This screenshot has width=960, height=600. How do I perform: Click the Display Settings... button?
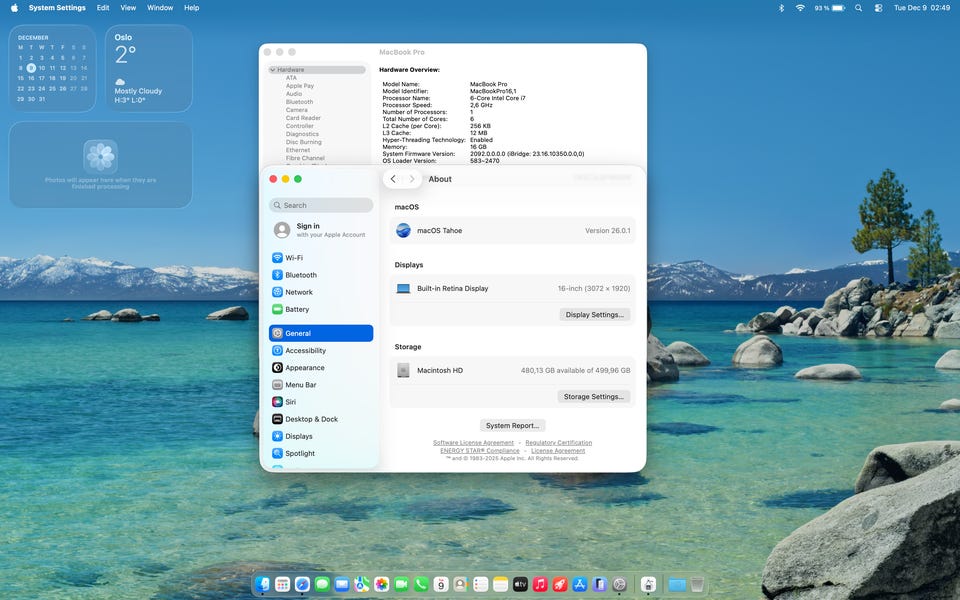coord(594,314)
